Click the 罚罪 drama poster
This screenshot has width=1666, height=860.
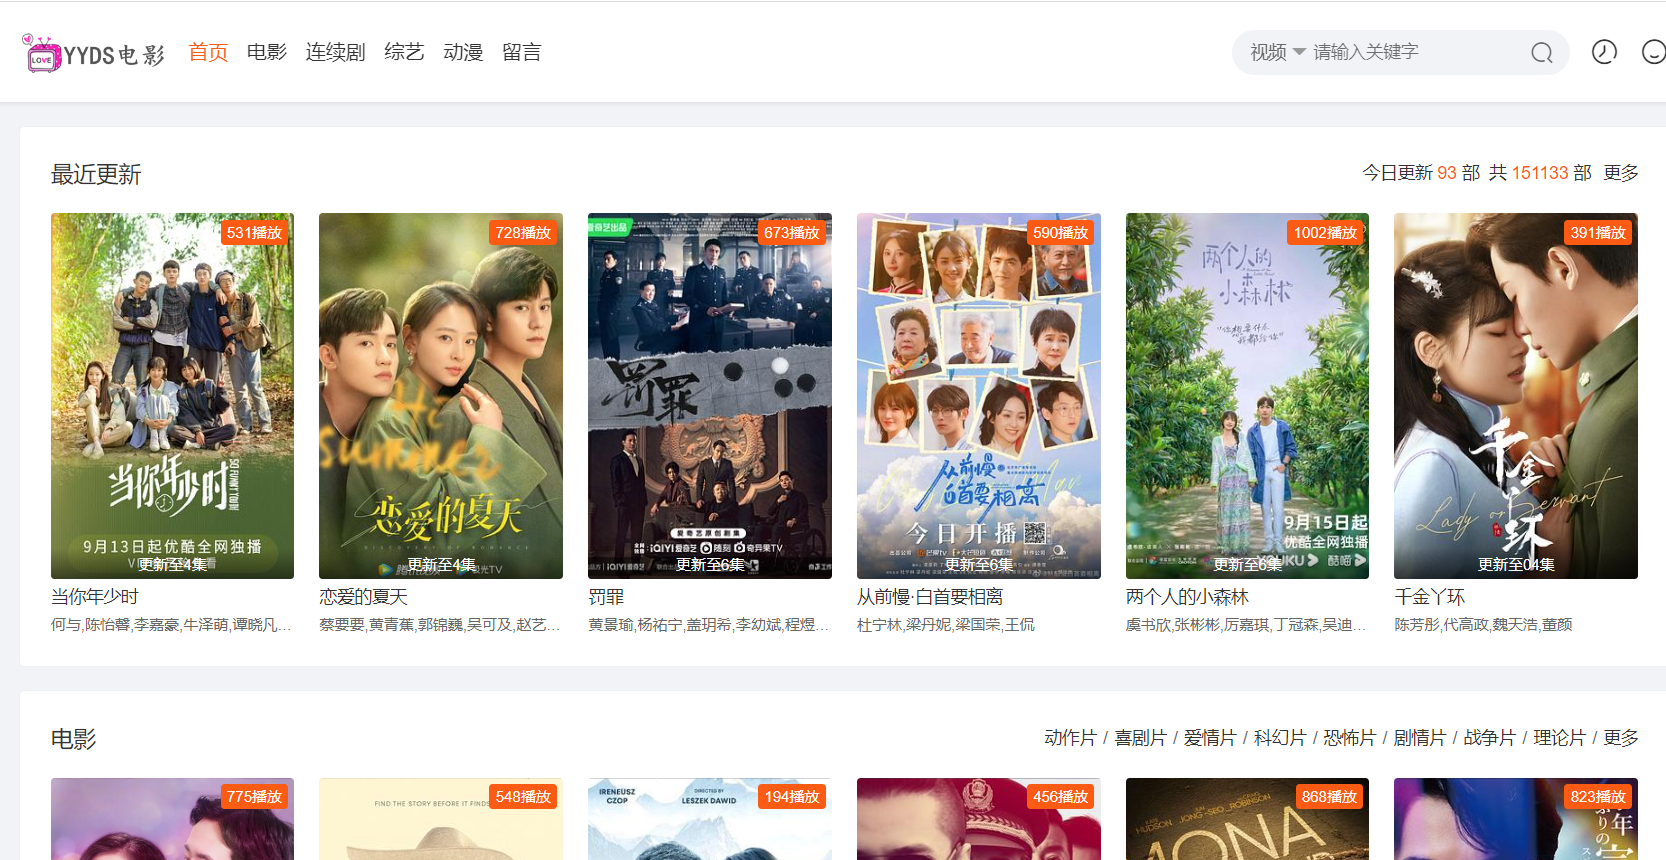point(710,396)
